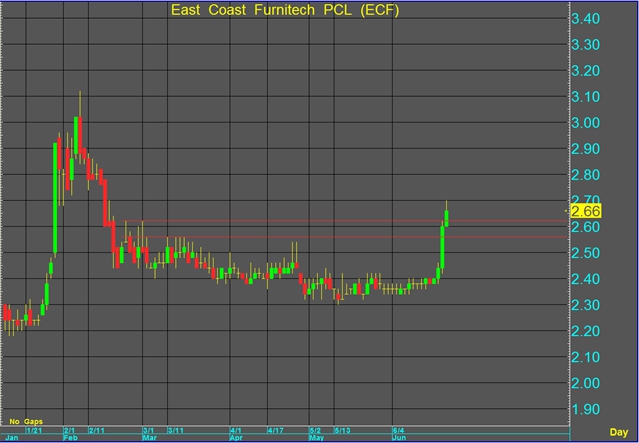
Task: Click the Feb month label
Action: 71,438
